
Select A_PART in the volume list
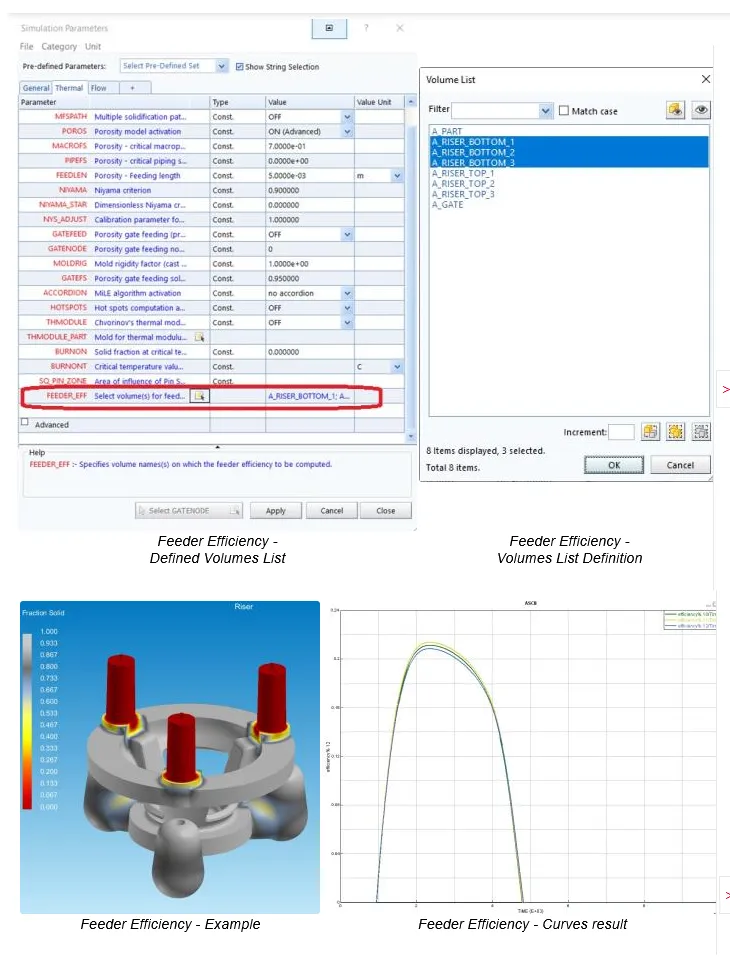pos(447,131)
